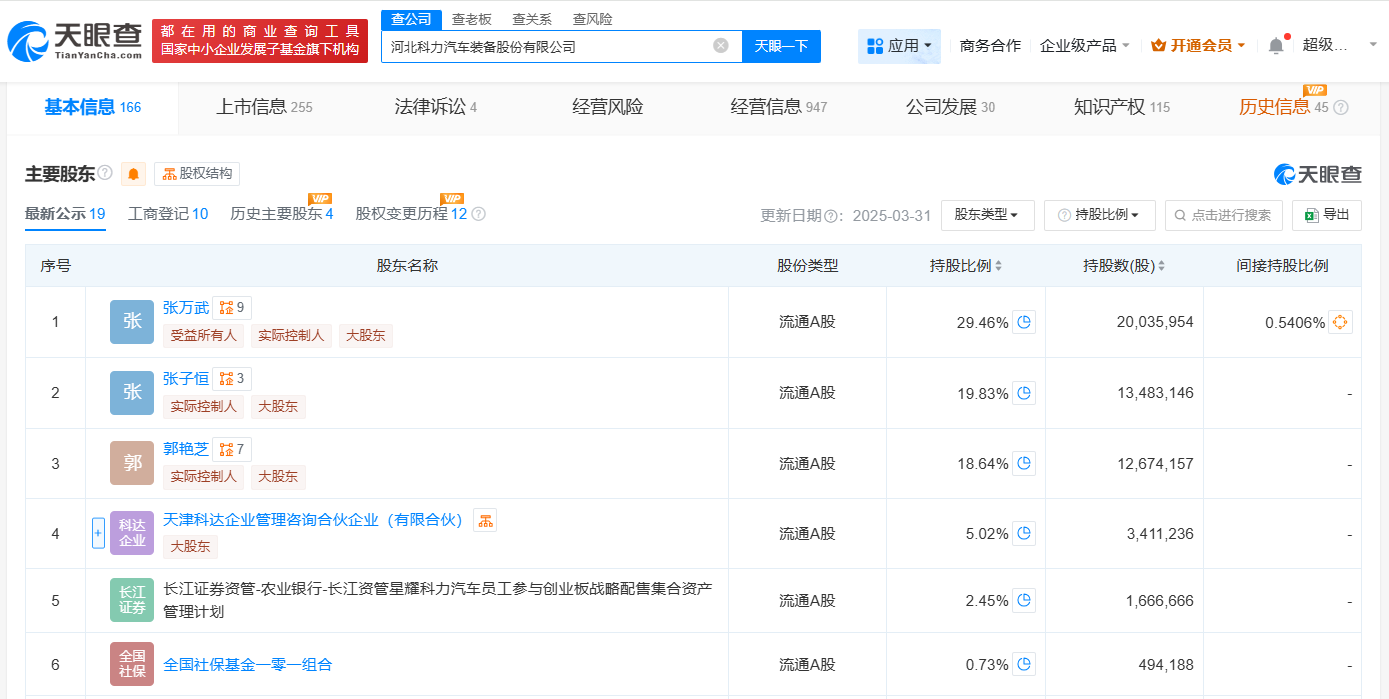
Task: Click the notification bell in top bar
Action: coord(1276,45)
